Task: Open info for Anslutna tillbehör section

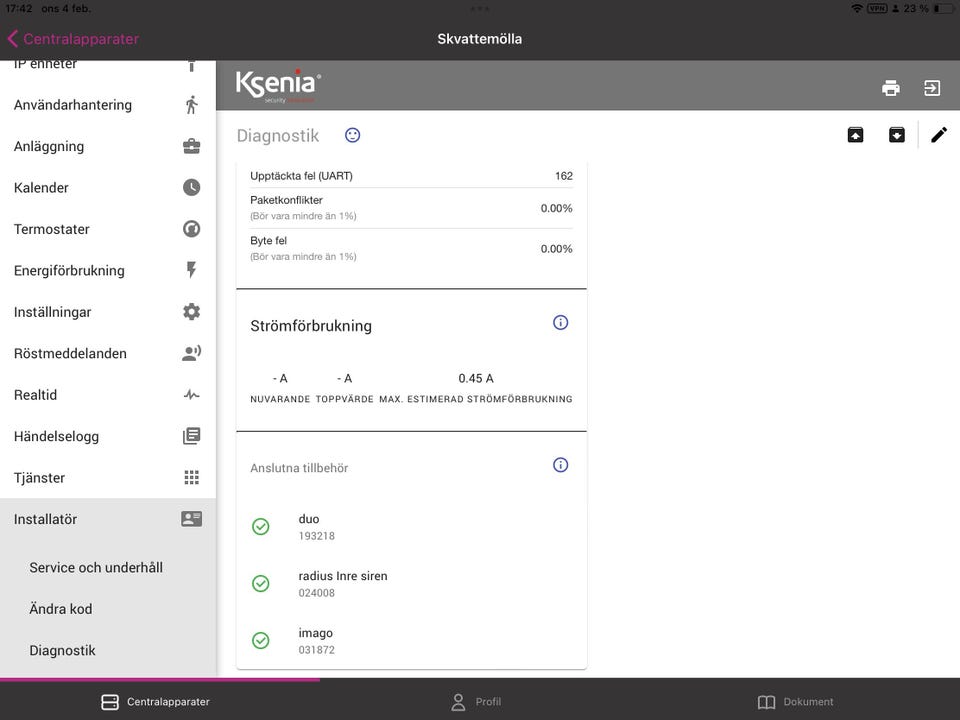Action: [x=560, y=465]
